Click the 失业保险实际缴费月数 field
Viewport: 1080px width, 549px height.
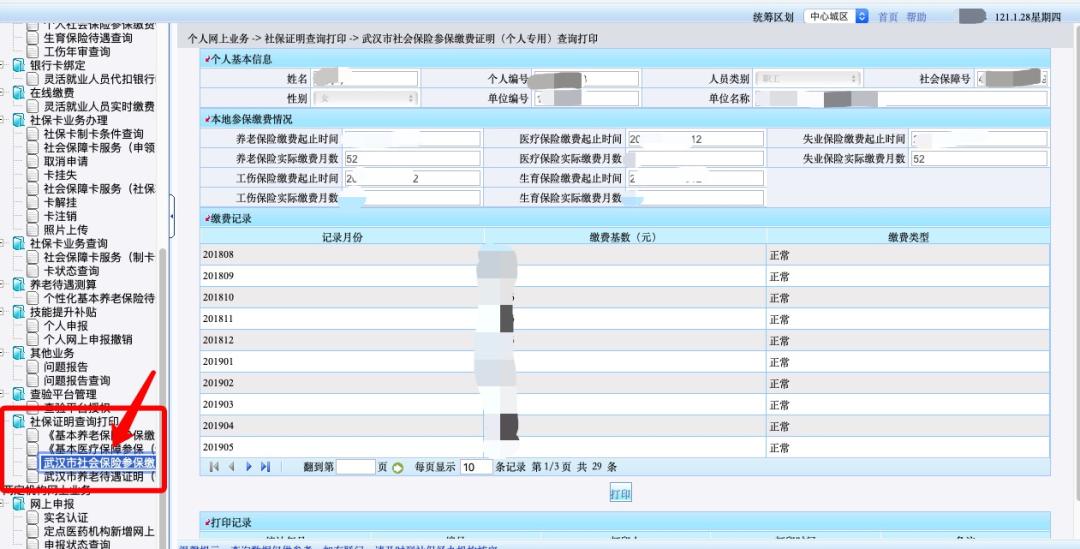[979, 158]
